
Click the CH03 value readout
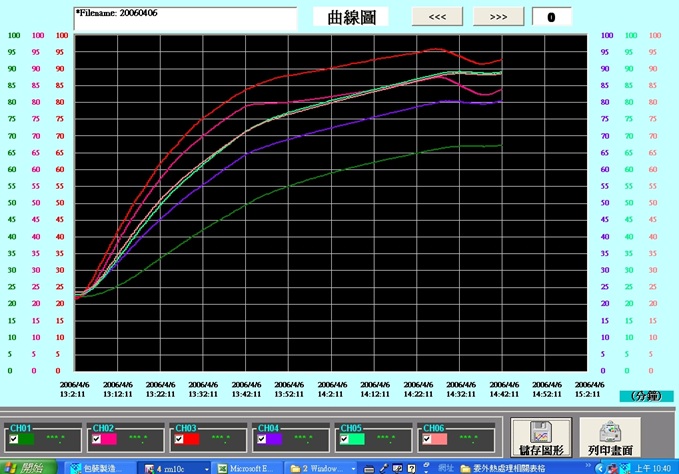221,439
